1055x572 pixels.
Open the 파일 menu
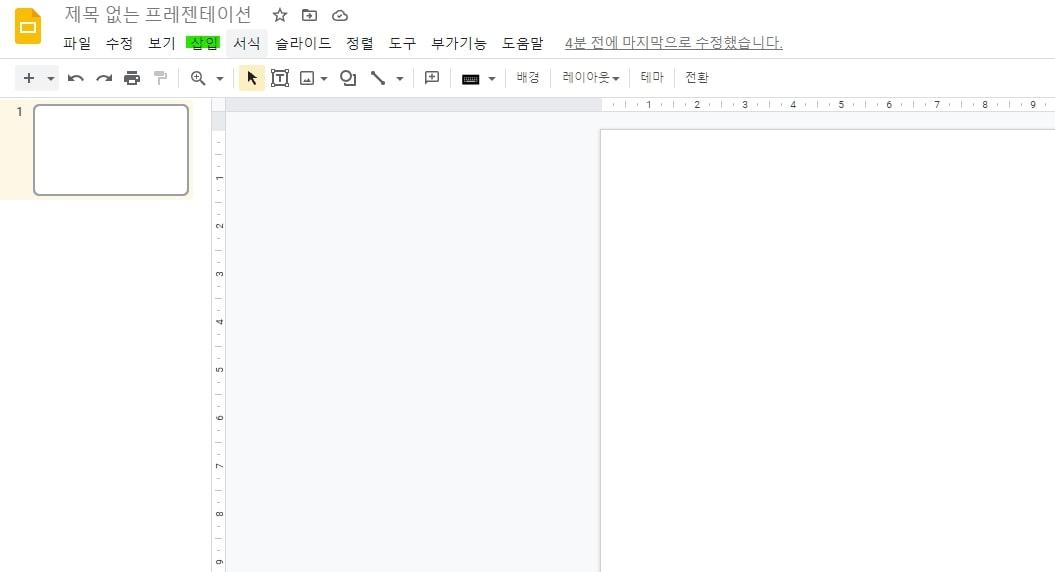(x=77, y=43)
